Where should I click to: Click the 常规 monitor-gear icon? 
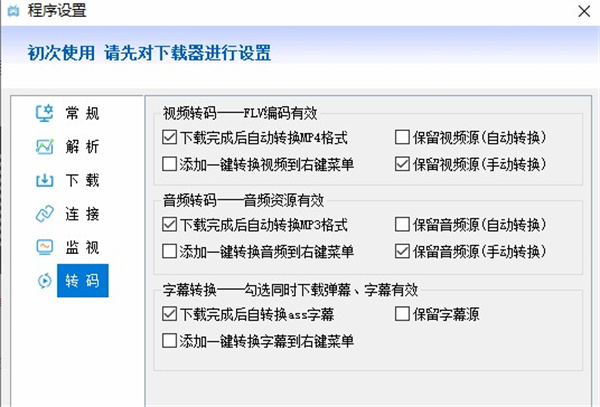tap(44, 113)
